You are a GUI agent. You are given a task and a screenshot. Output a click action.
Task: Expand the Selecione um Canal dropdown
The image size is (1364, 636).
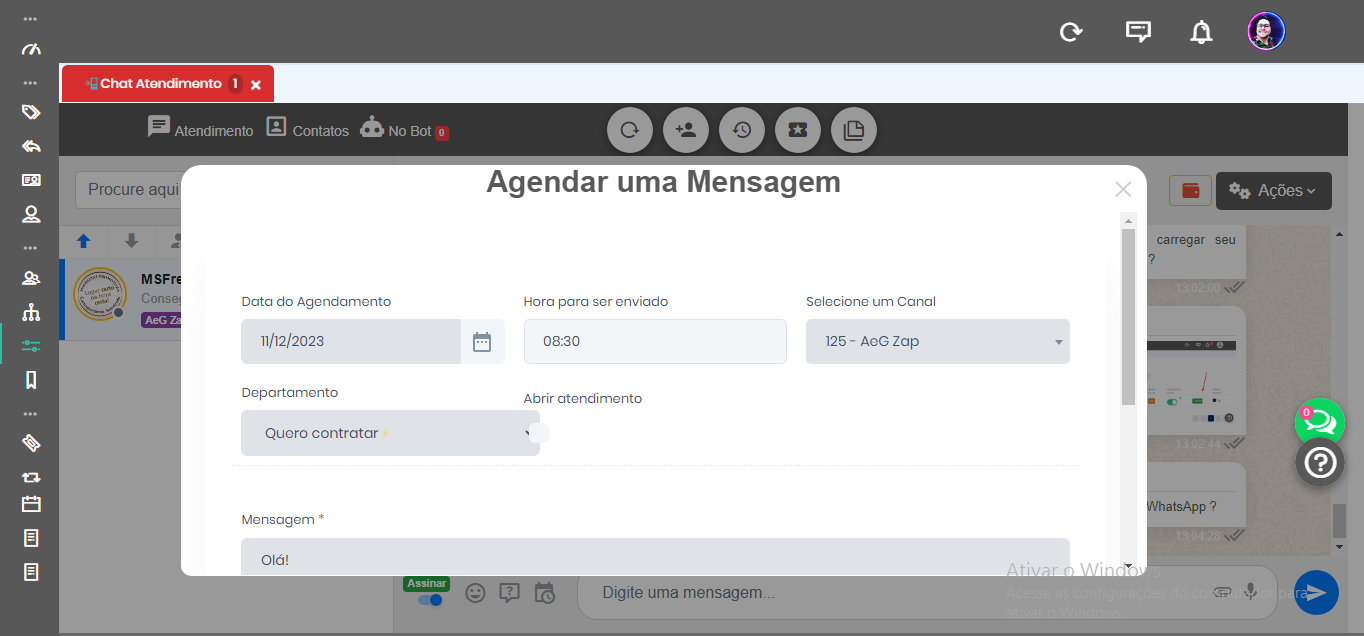[x=937, y=342]
